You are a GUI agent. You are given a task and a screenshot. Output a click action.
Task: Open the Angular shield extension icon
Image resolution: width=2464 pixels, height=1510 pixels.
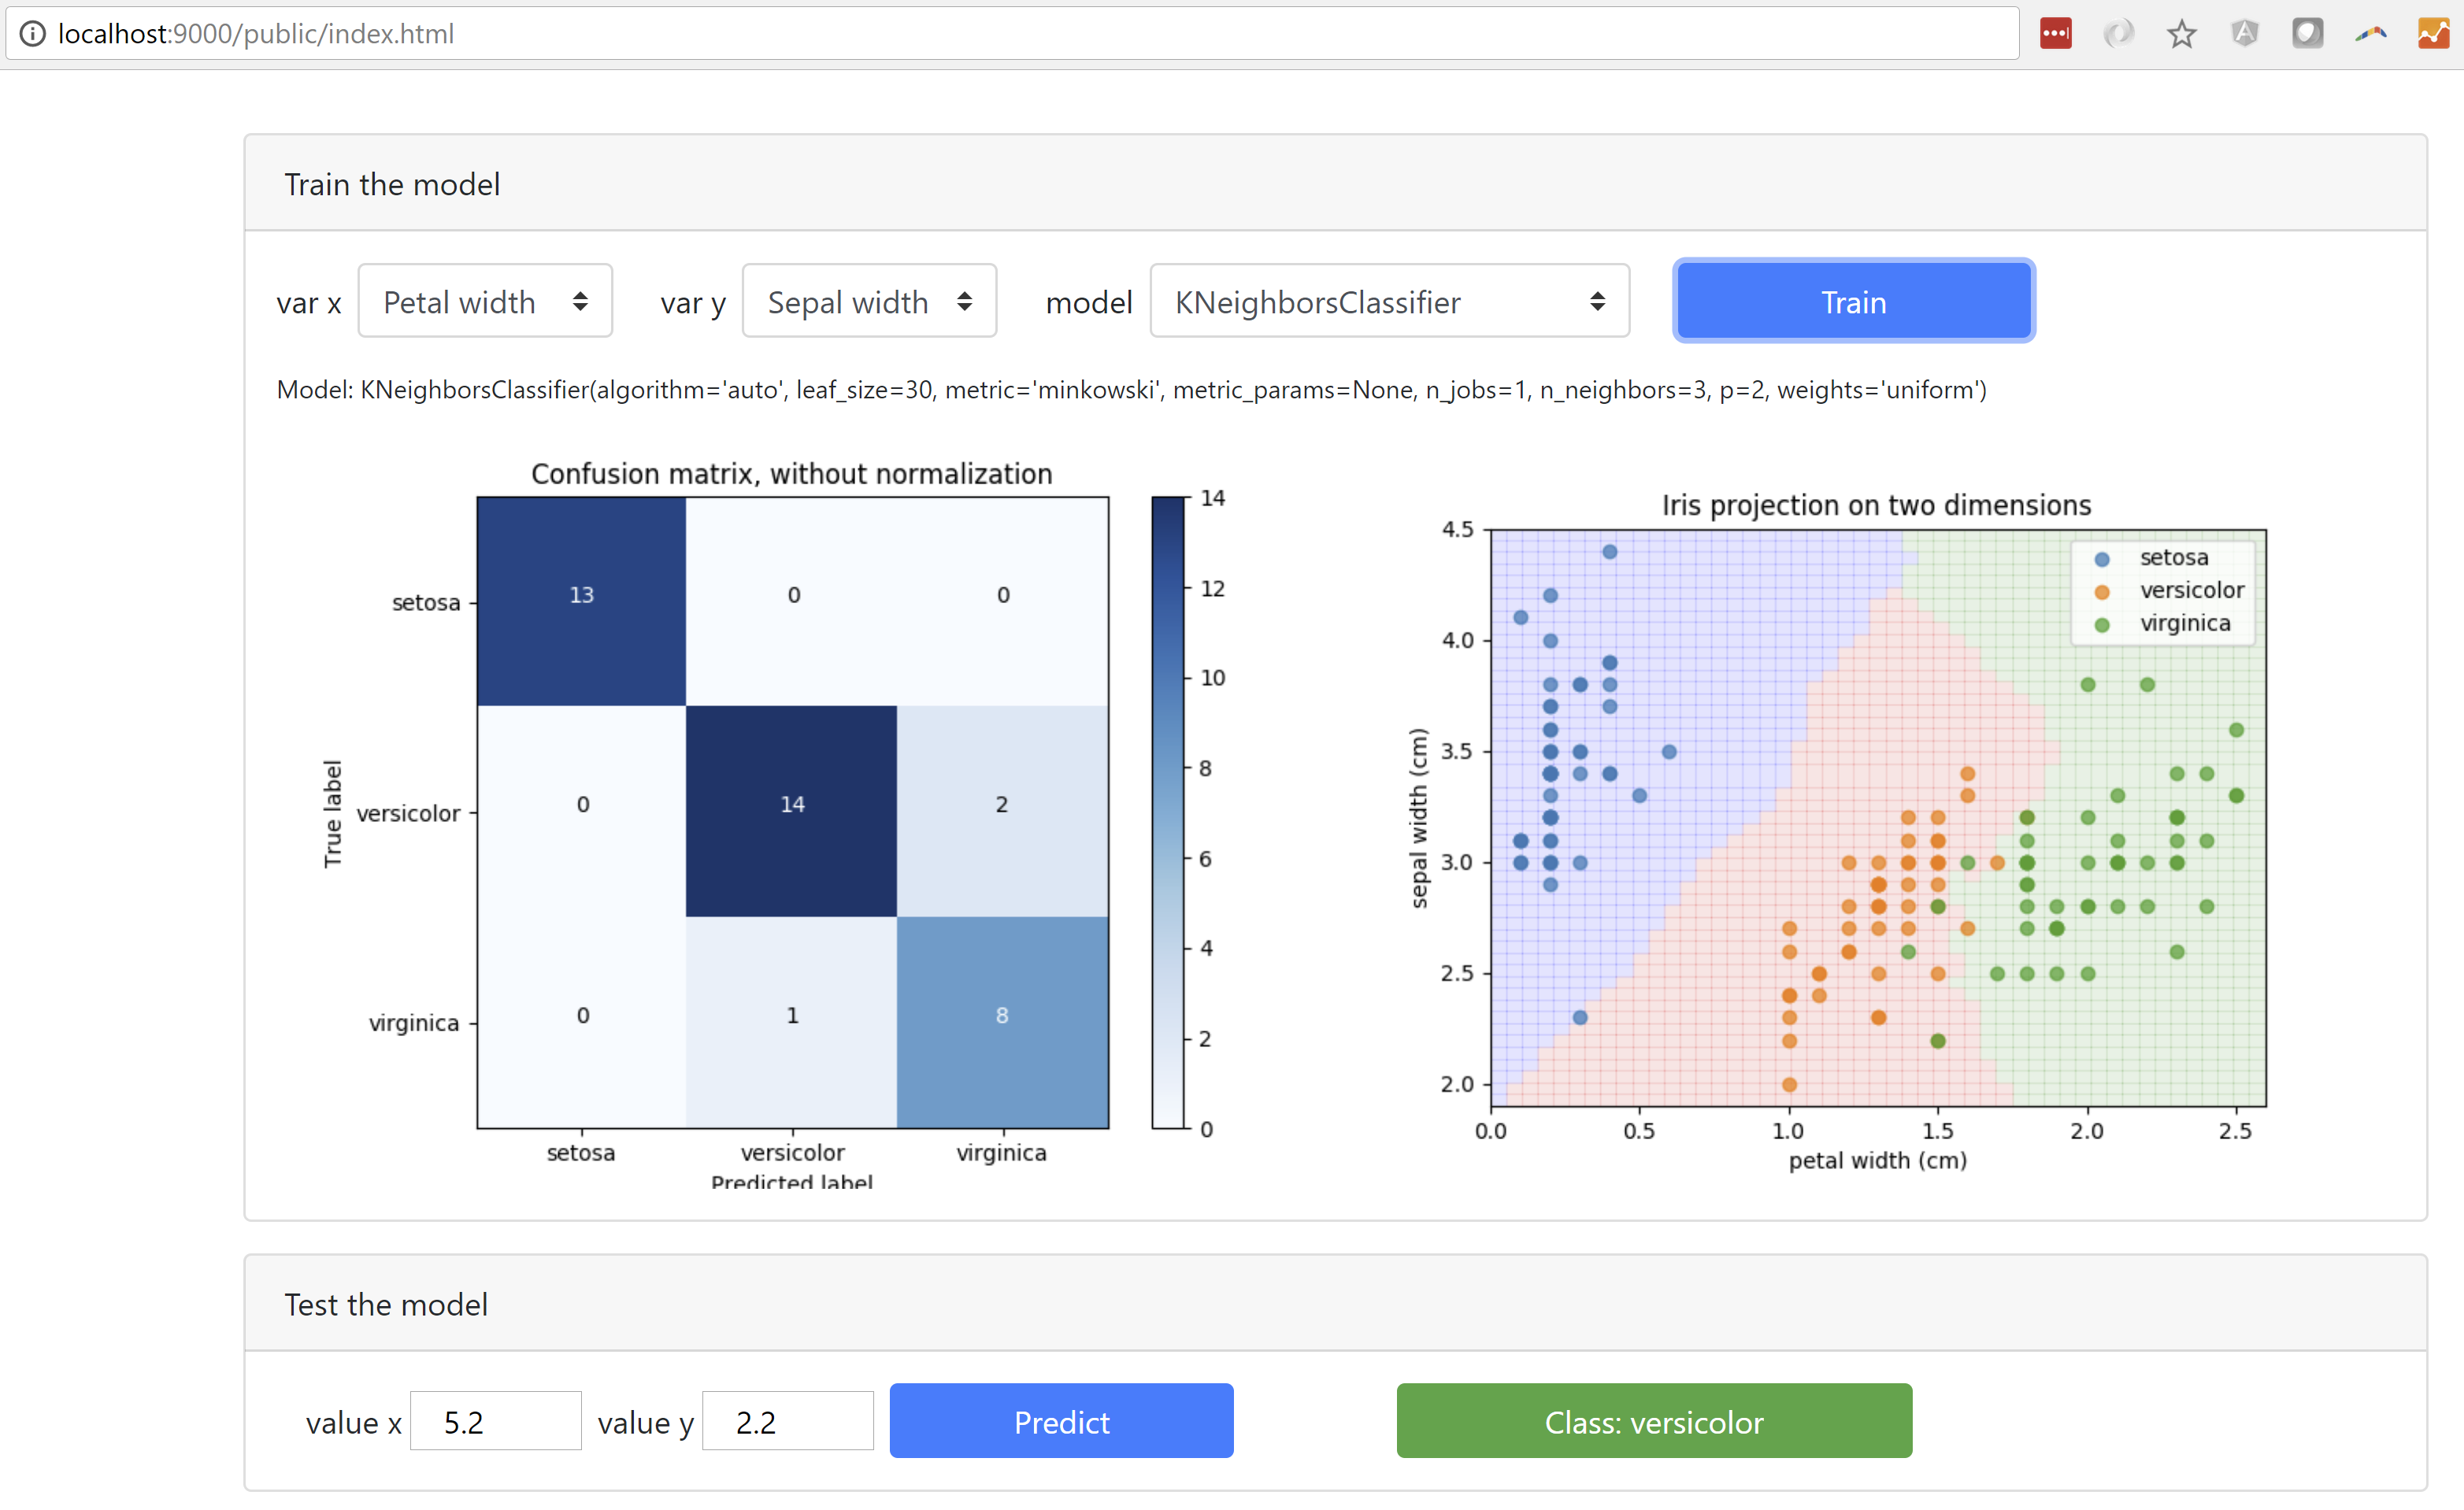[x=2244, y=33]
